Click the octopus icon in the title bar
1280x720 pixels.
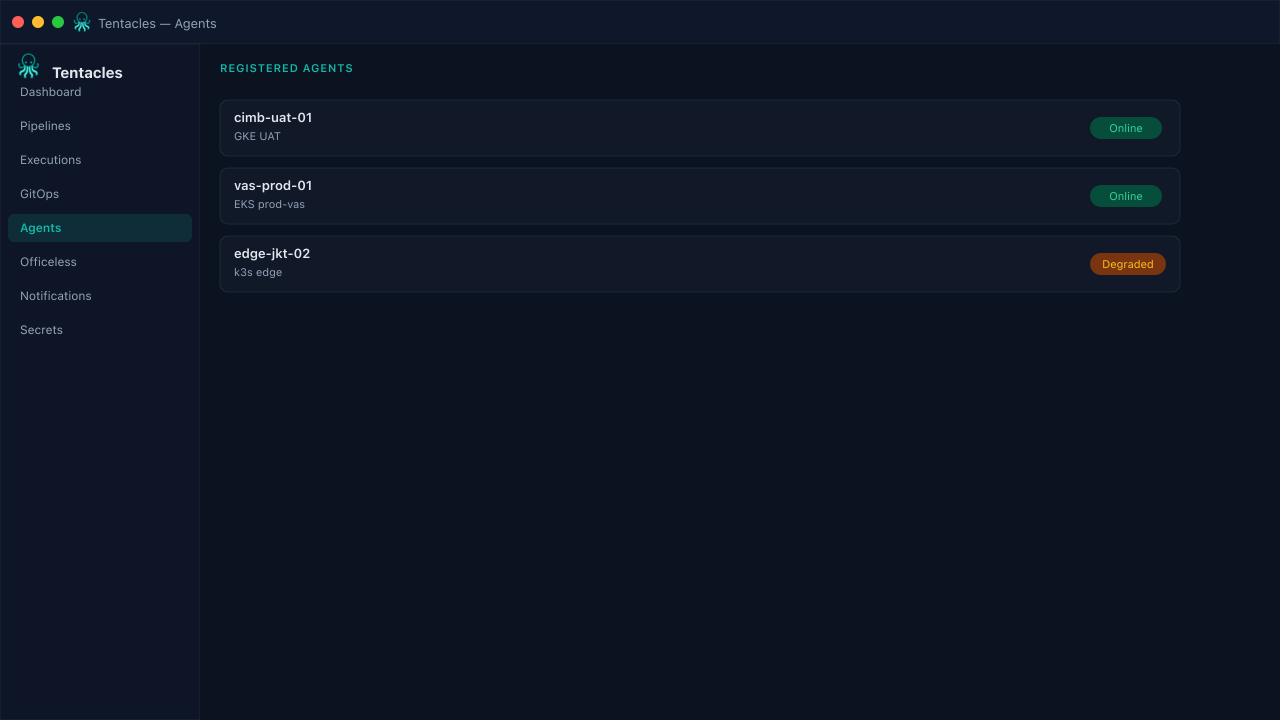82,22
